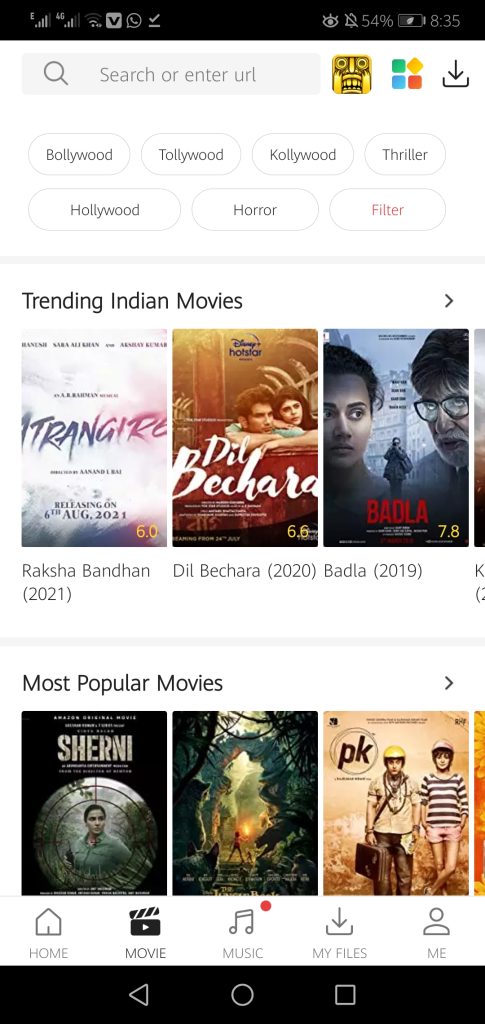
Task: Open the Dil Bechara (2020) poster
Action: [245, 438]
